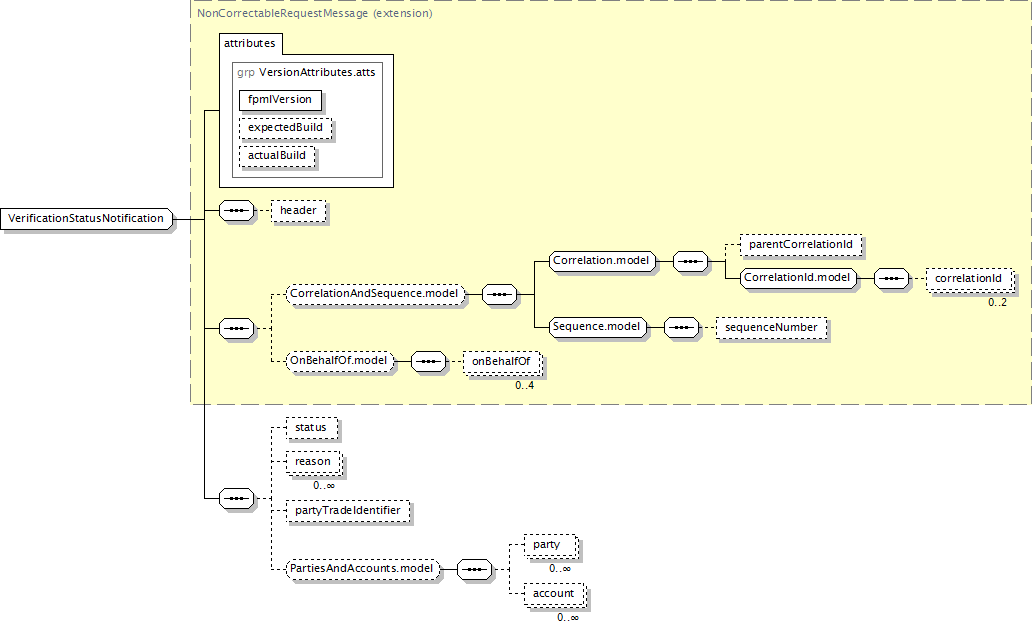
Task: Click the sequence icon after CorrelationAndSequence.model
Action: point(499,294)
